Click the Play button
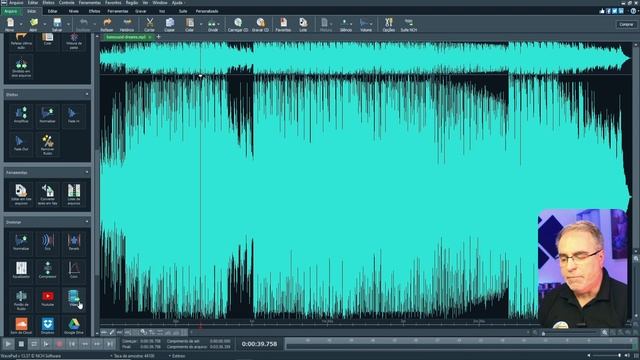The height and width of the screenshot is (360, 640). click(8, 344)
